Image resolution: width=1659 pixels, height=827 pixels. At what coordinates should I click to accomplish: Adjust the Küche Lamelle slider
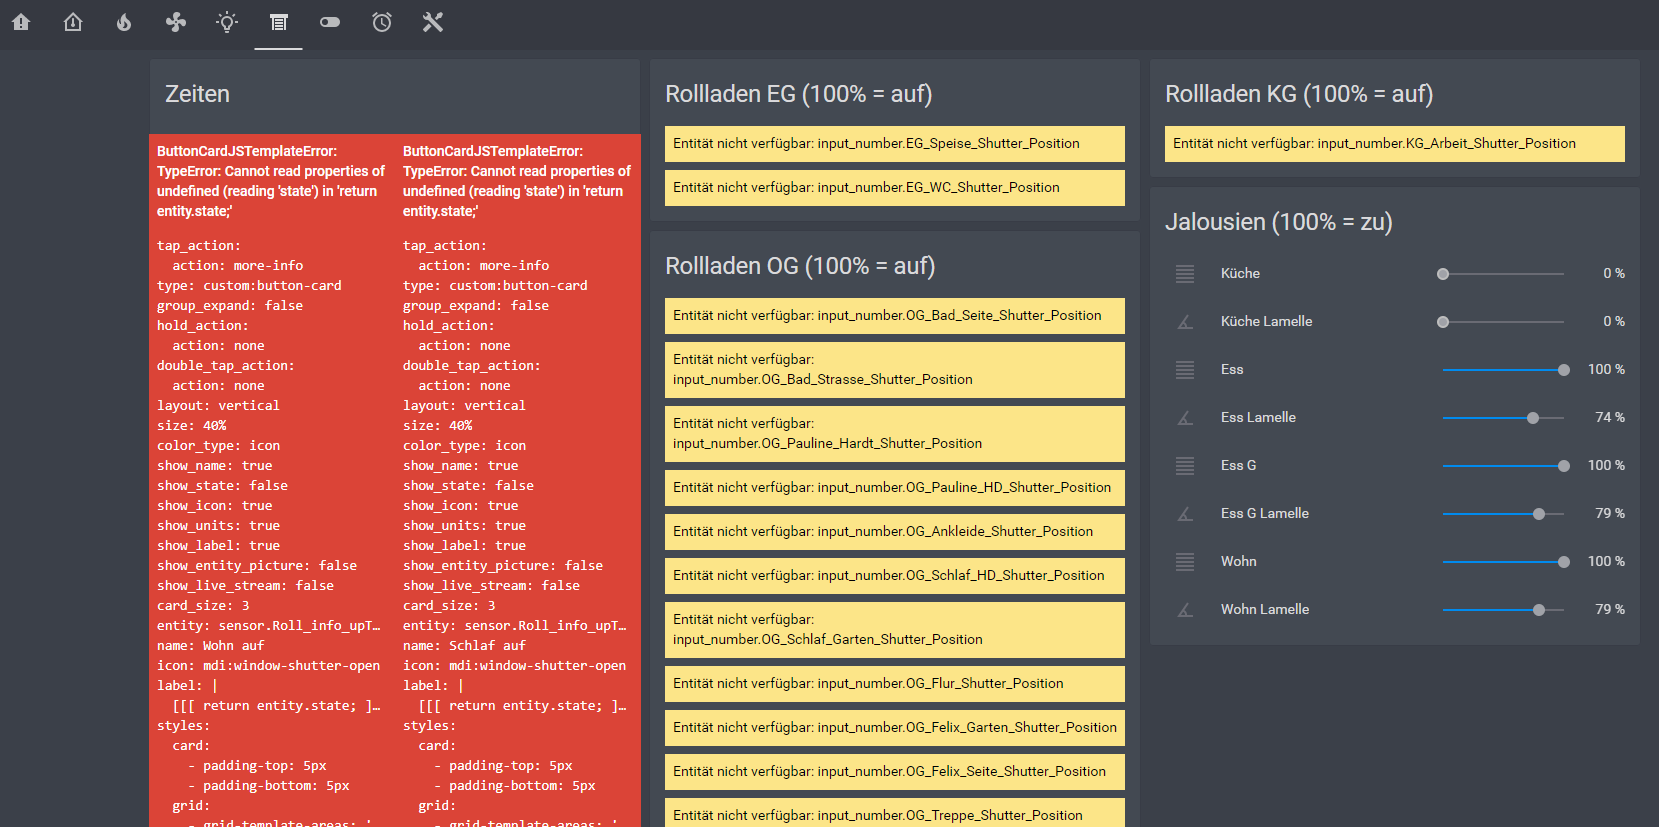pyautogui.click(x=1503, y=321)
